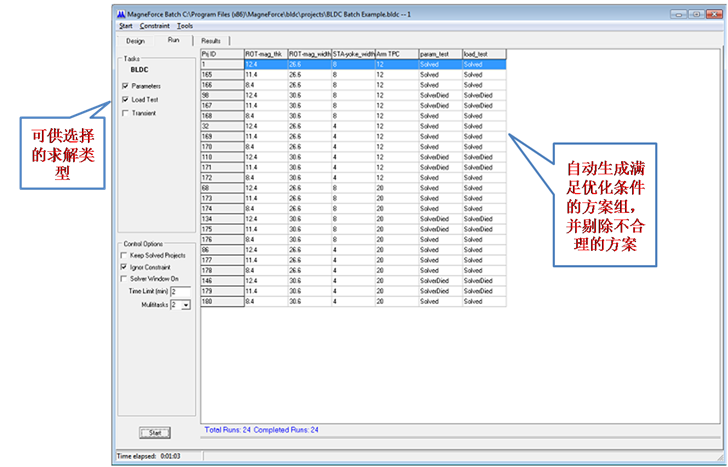Open the Tools menu
The width and height of the screenshot is (728, 467).
[186, 26]
